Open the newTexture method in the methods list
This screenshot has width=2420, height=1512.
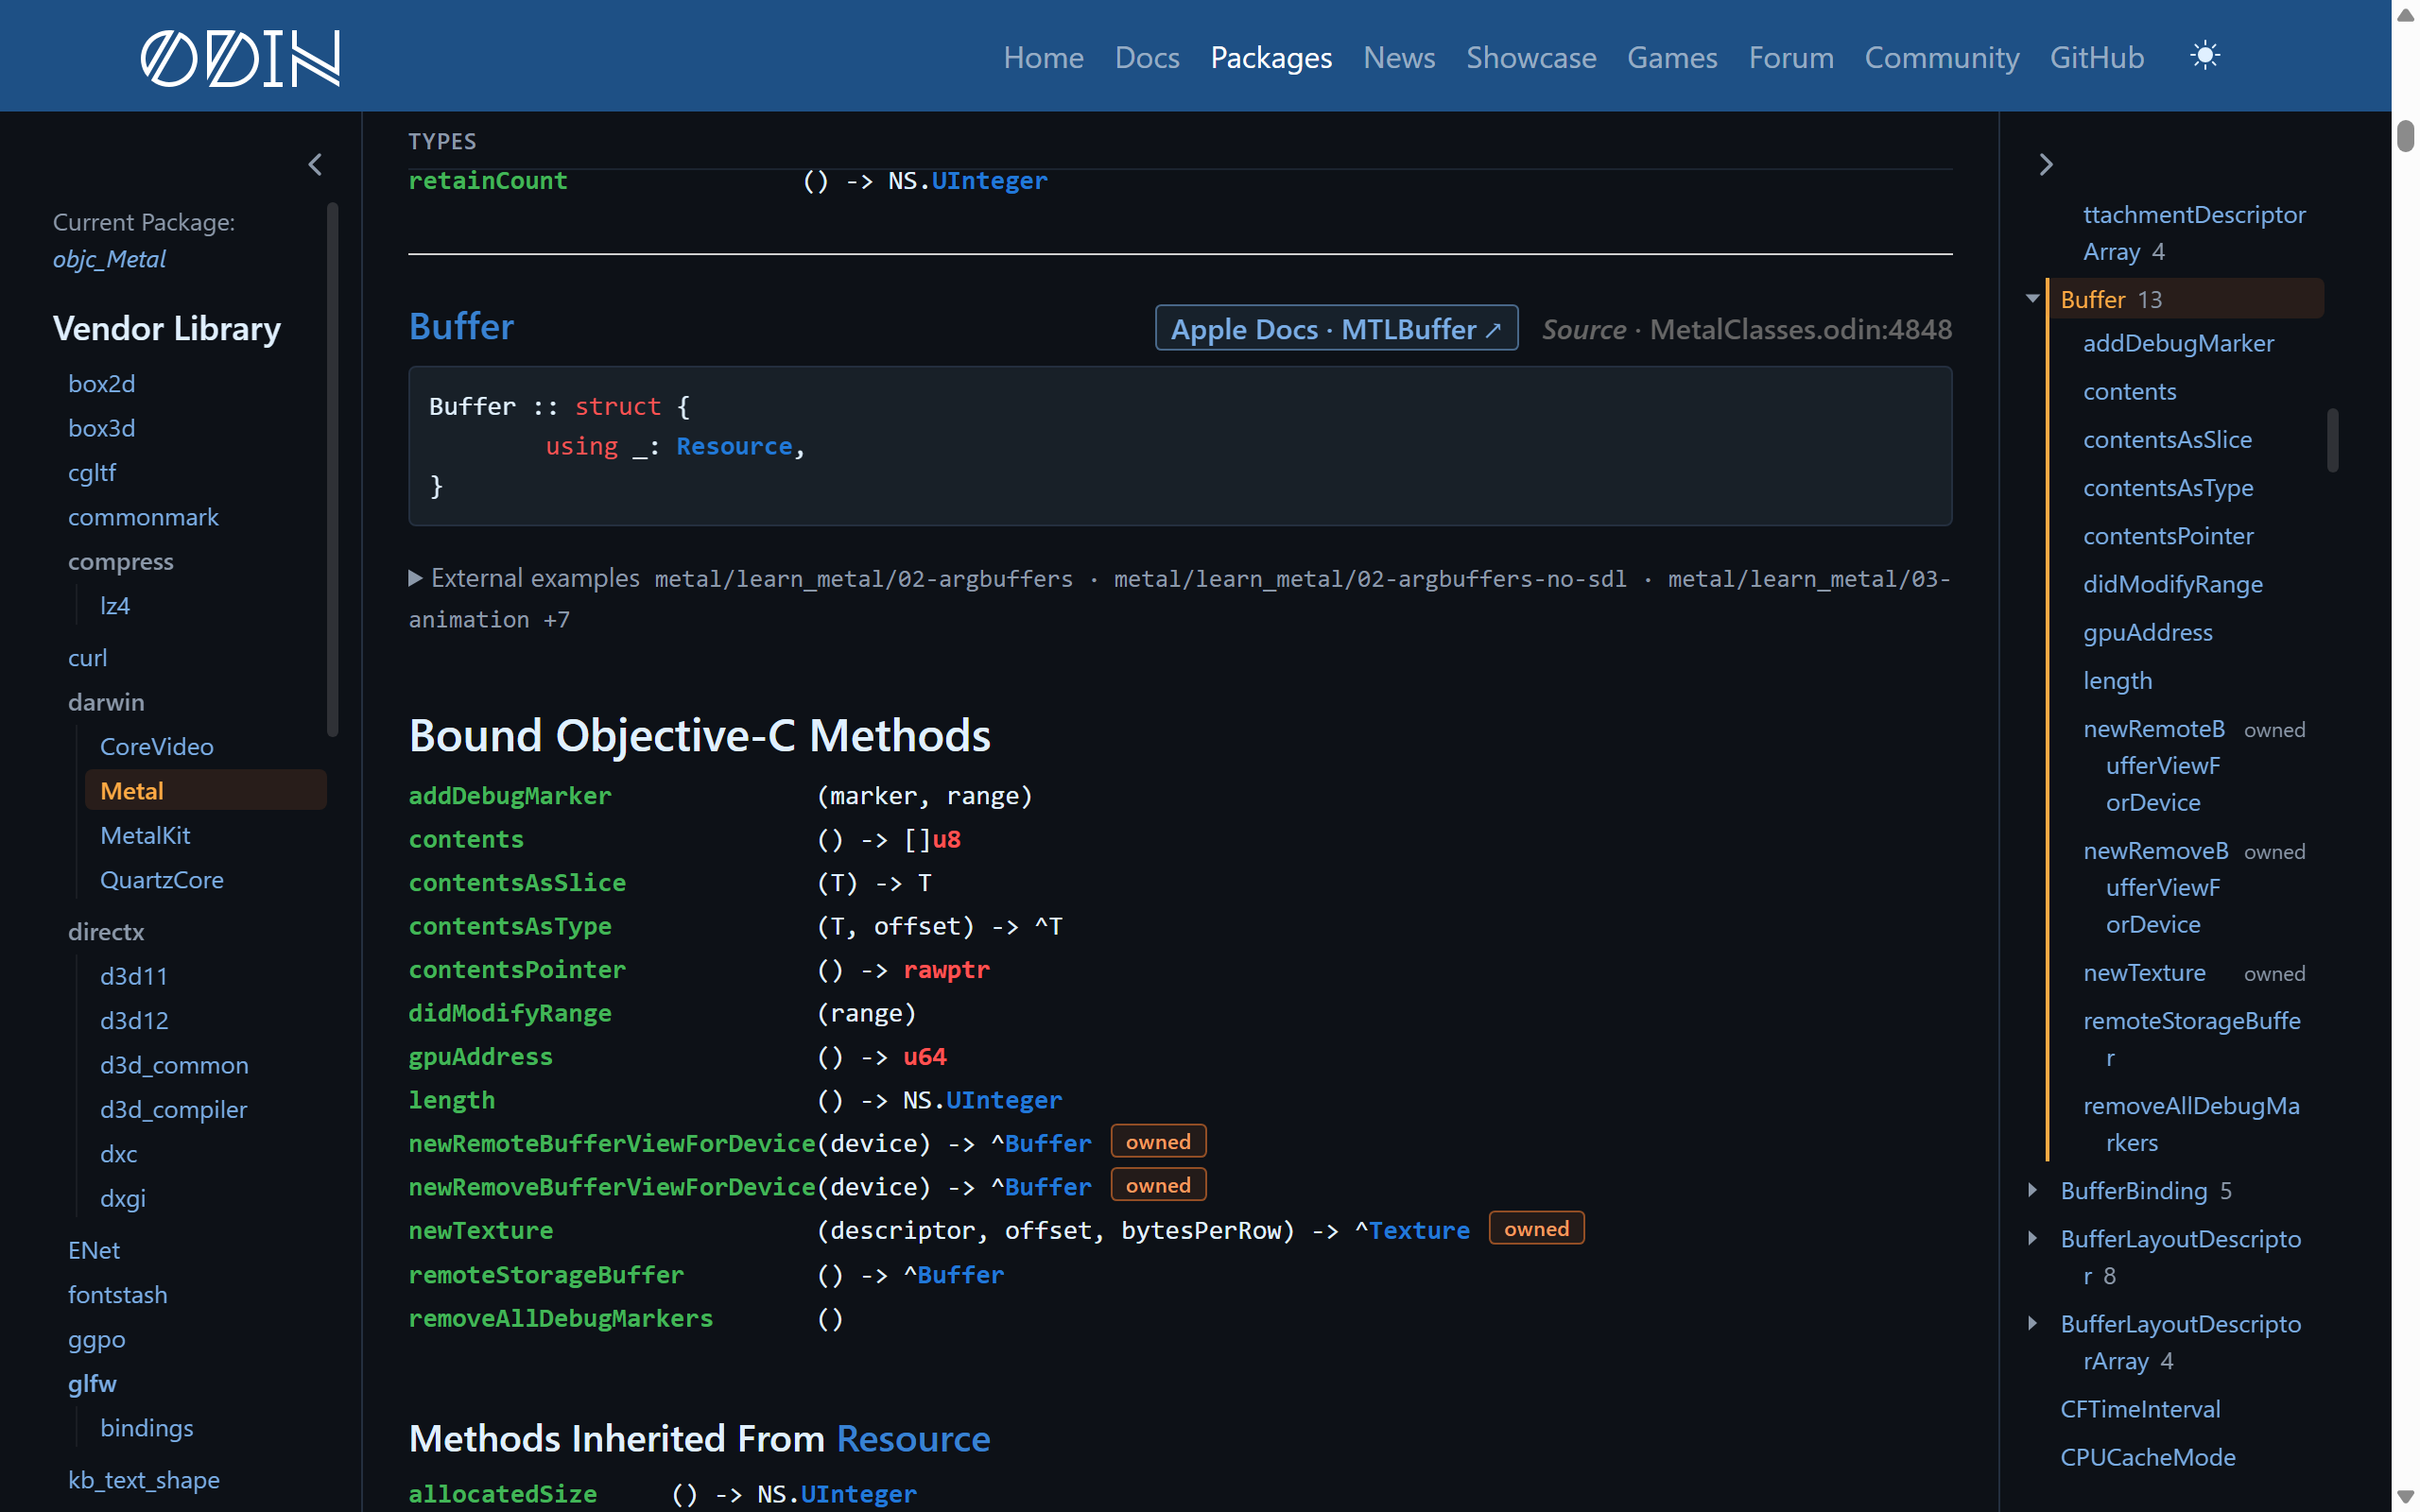[x=480, y=1230]
